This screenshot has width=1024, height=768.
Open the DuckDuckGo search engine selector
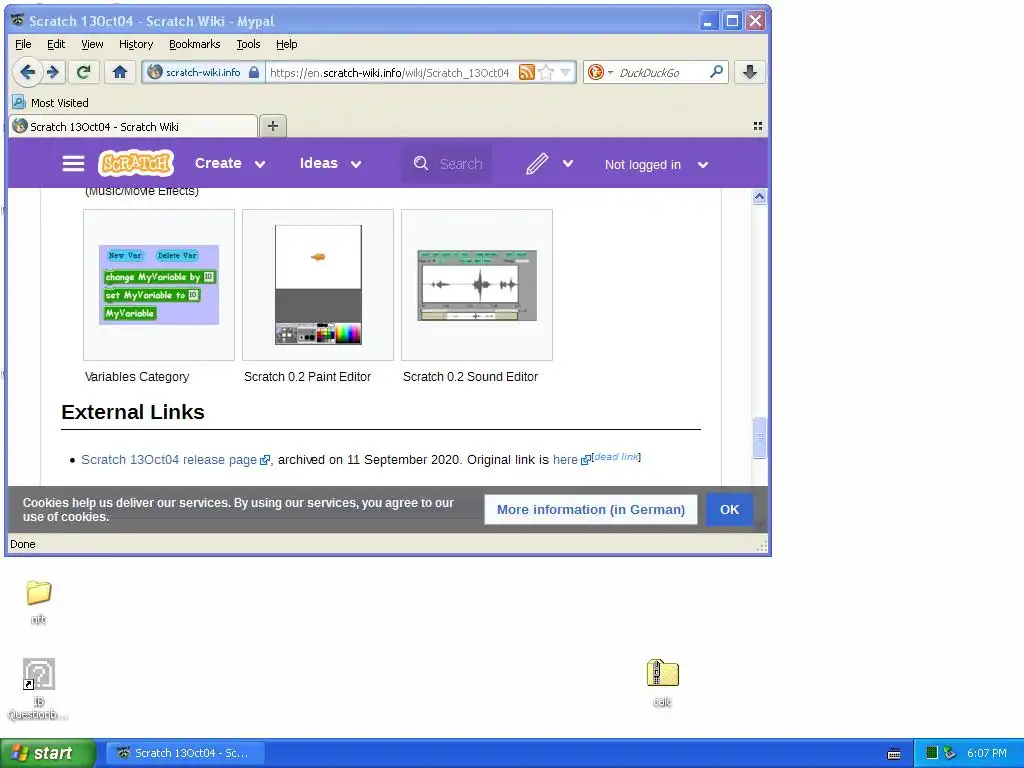(x=600, y=72)
